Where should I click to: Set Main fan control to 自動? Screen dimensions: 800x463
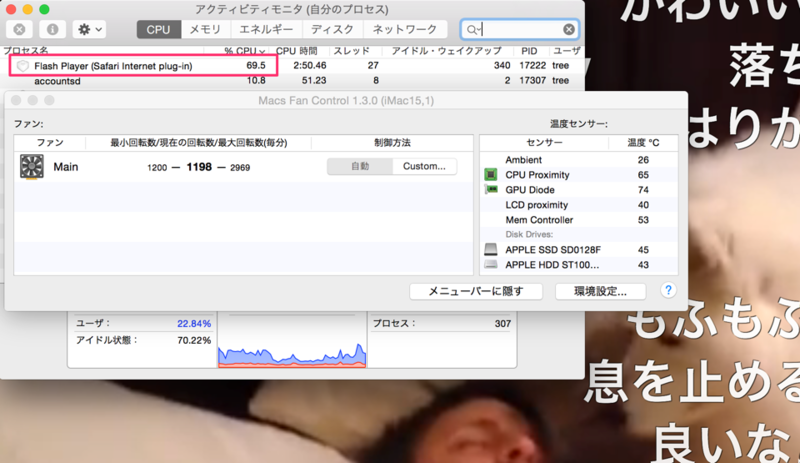point(360,166)
